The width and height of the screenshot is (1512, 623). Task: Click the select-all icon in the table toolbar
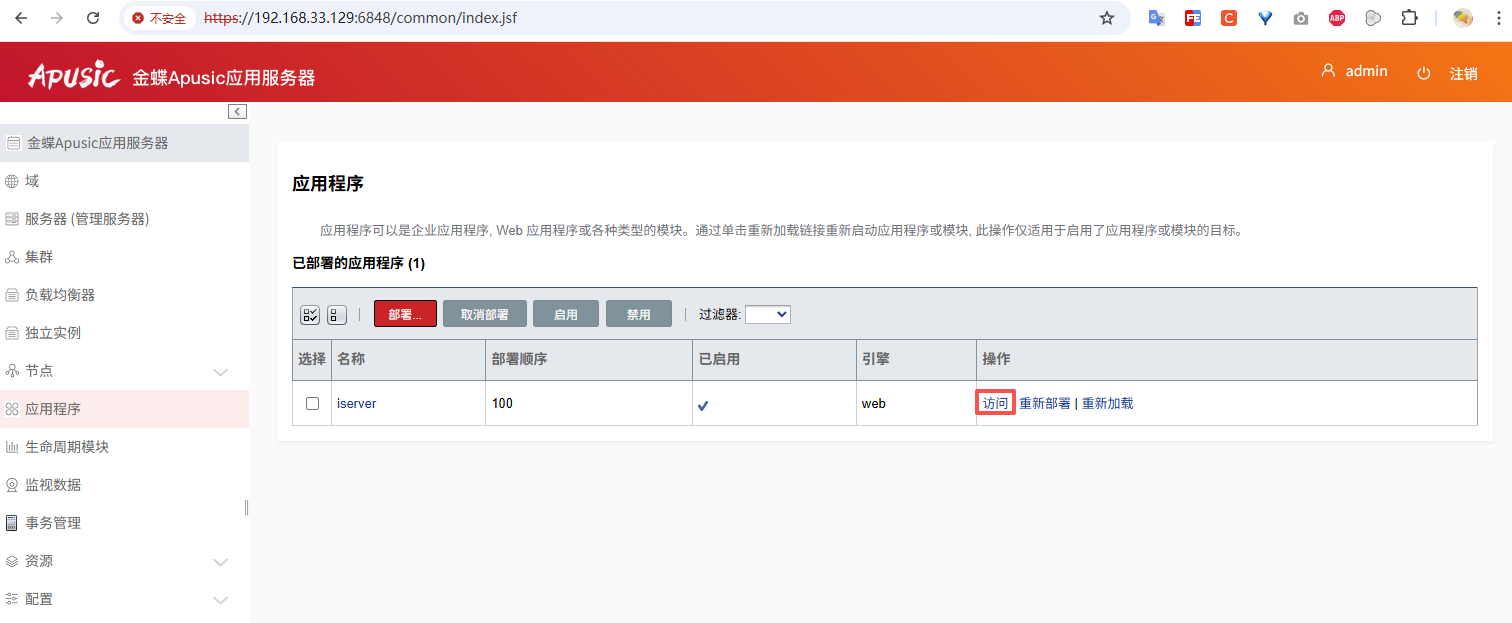(310, 314)
